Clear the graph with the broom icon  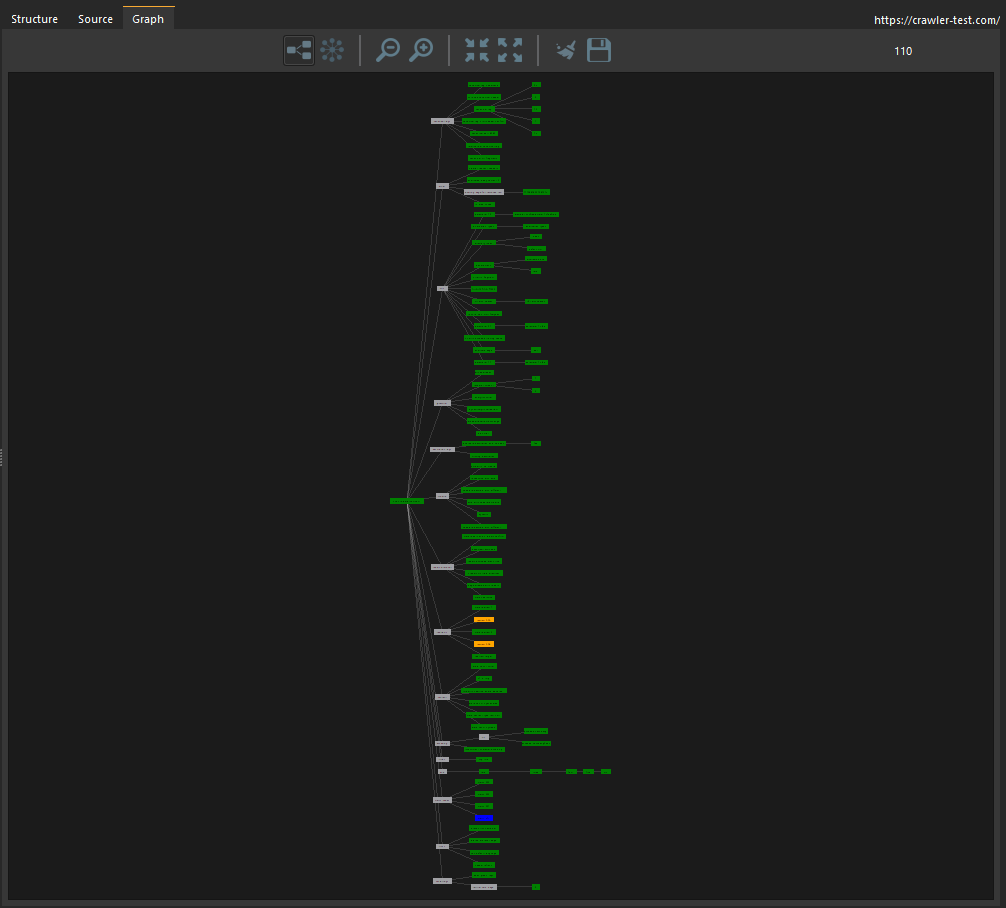[x=566, y=50]
